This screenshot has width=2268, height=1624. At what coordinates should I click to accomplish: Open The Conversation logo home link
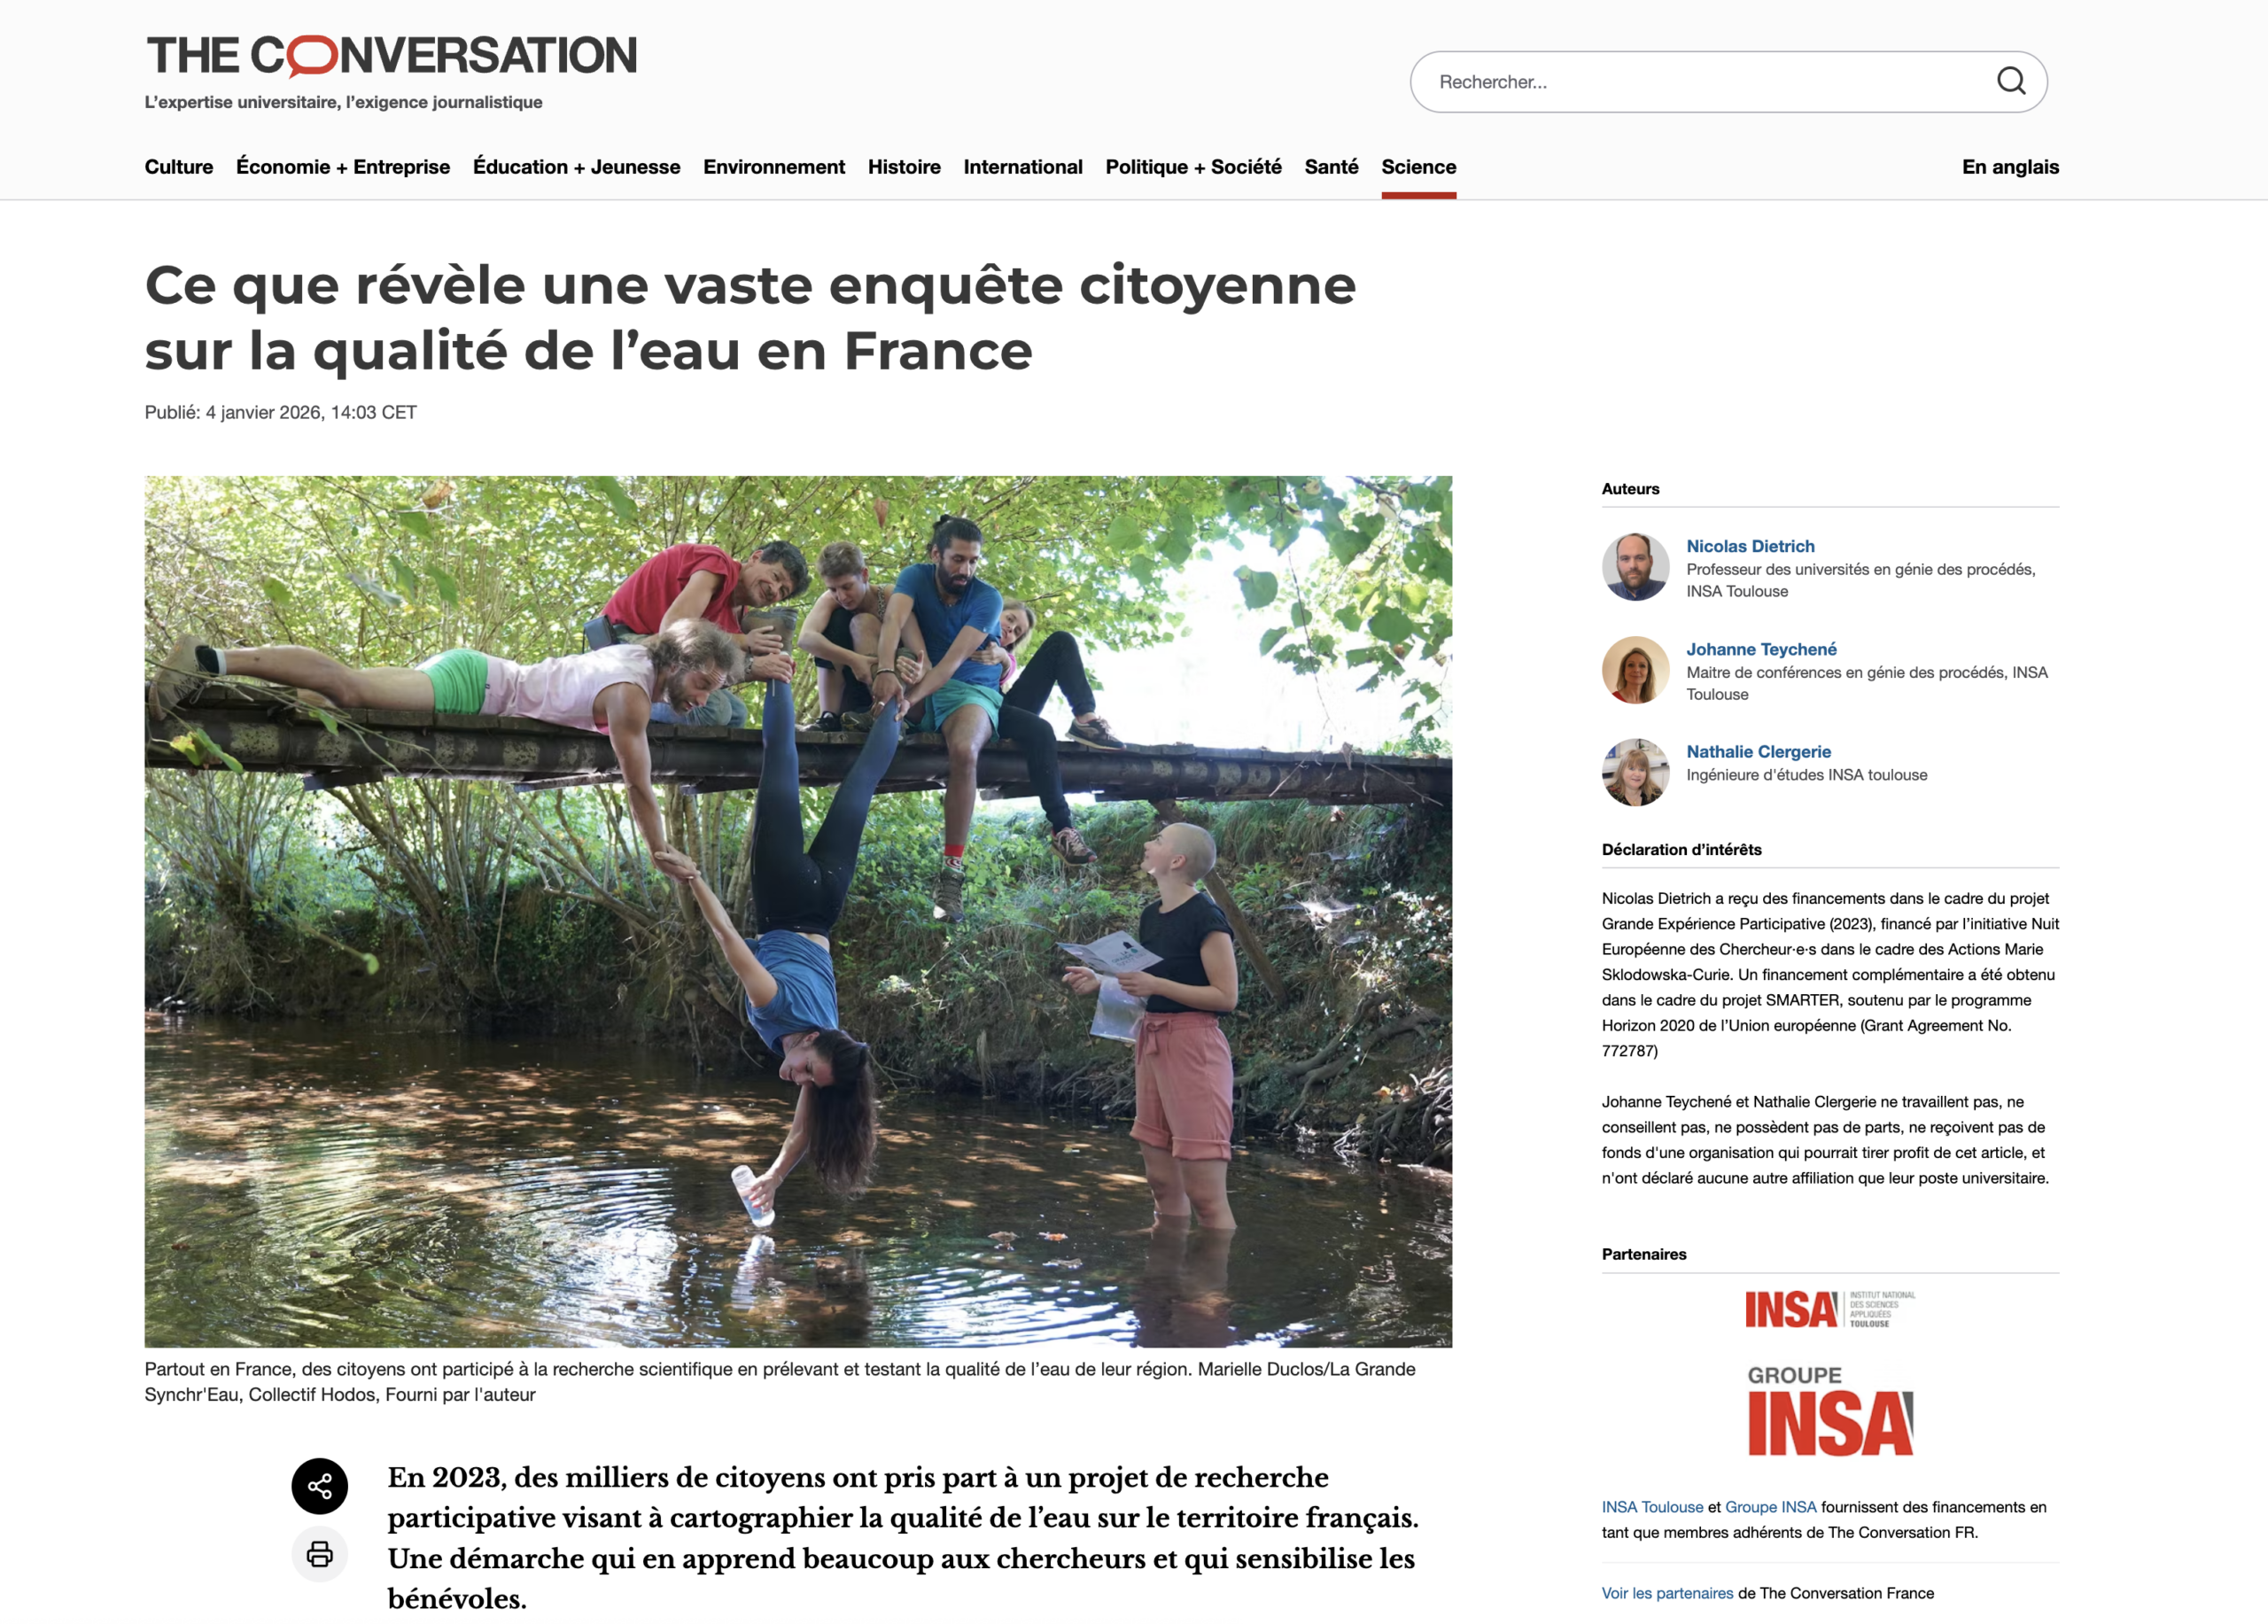click(391, 56)
